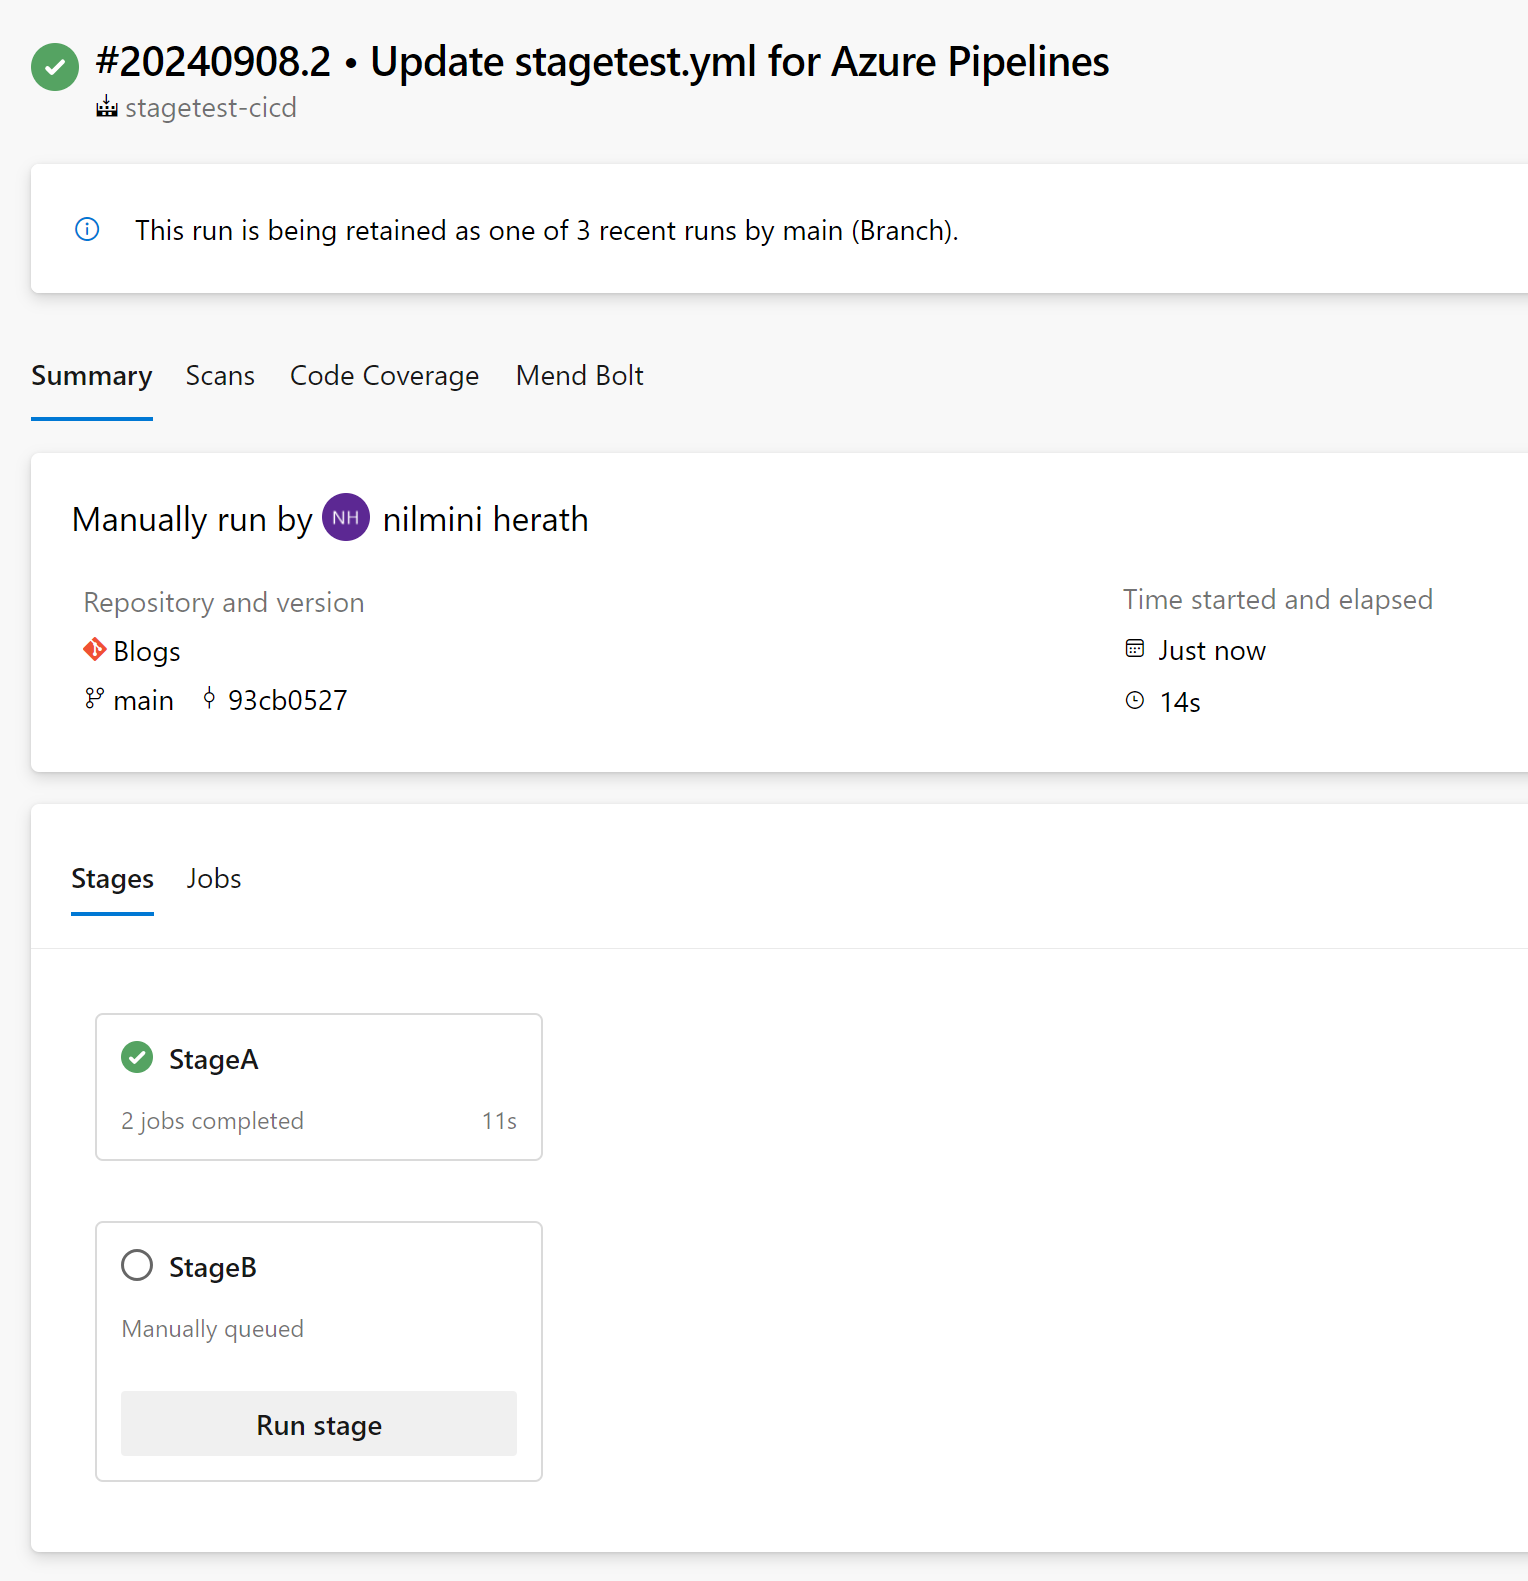1528x1581 pixels.
Task: Open commit 93cb0527
Action: pyautogui.click(x=287, y=701)
